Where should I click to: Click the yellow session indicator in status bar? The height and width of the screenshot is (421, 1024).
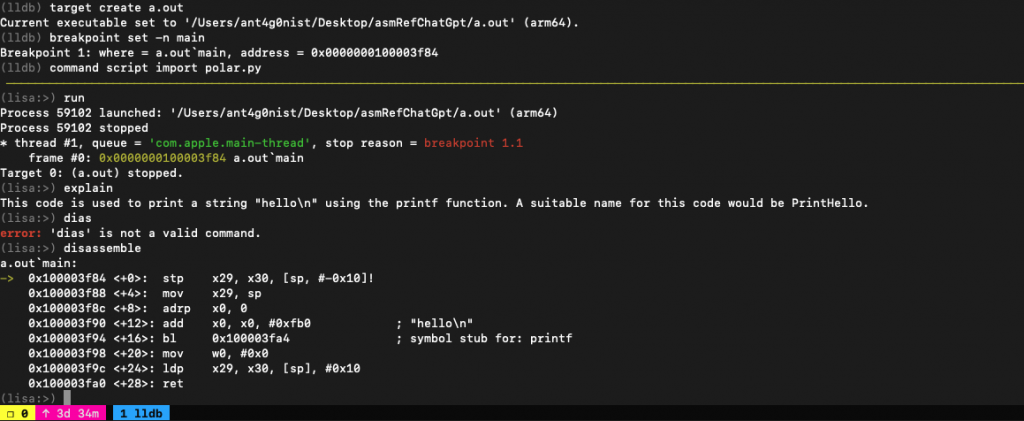click(17, 412)
